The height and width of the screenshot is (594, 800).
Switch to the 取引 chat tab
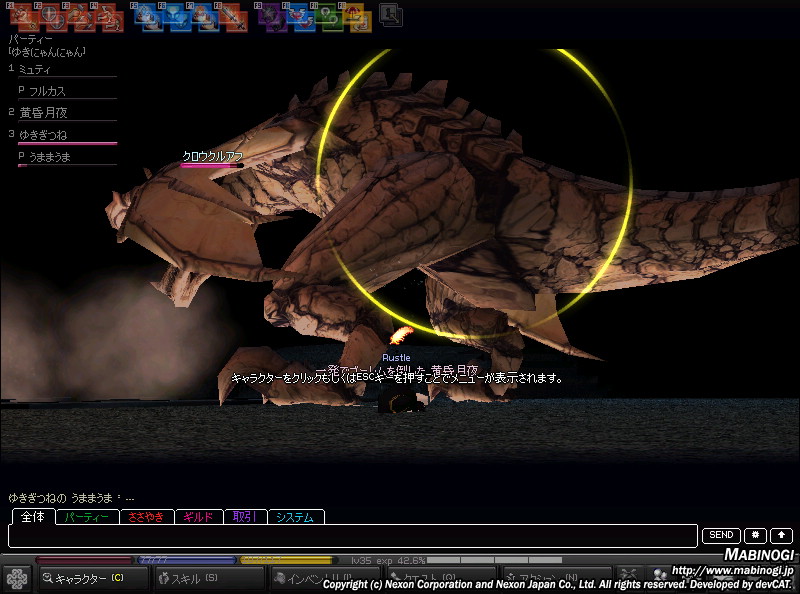(x=245, y=517)
